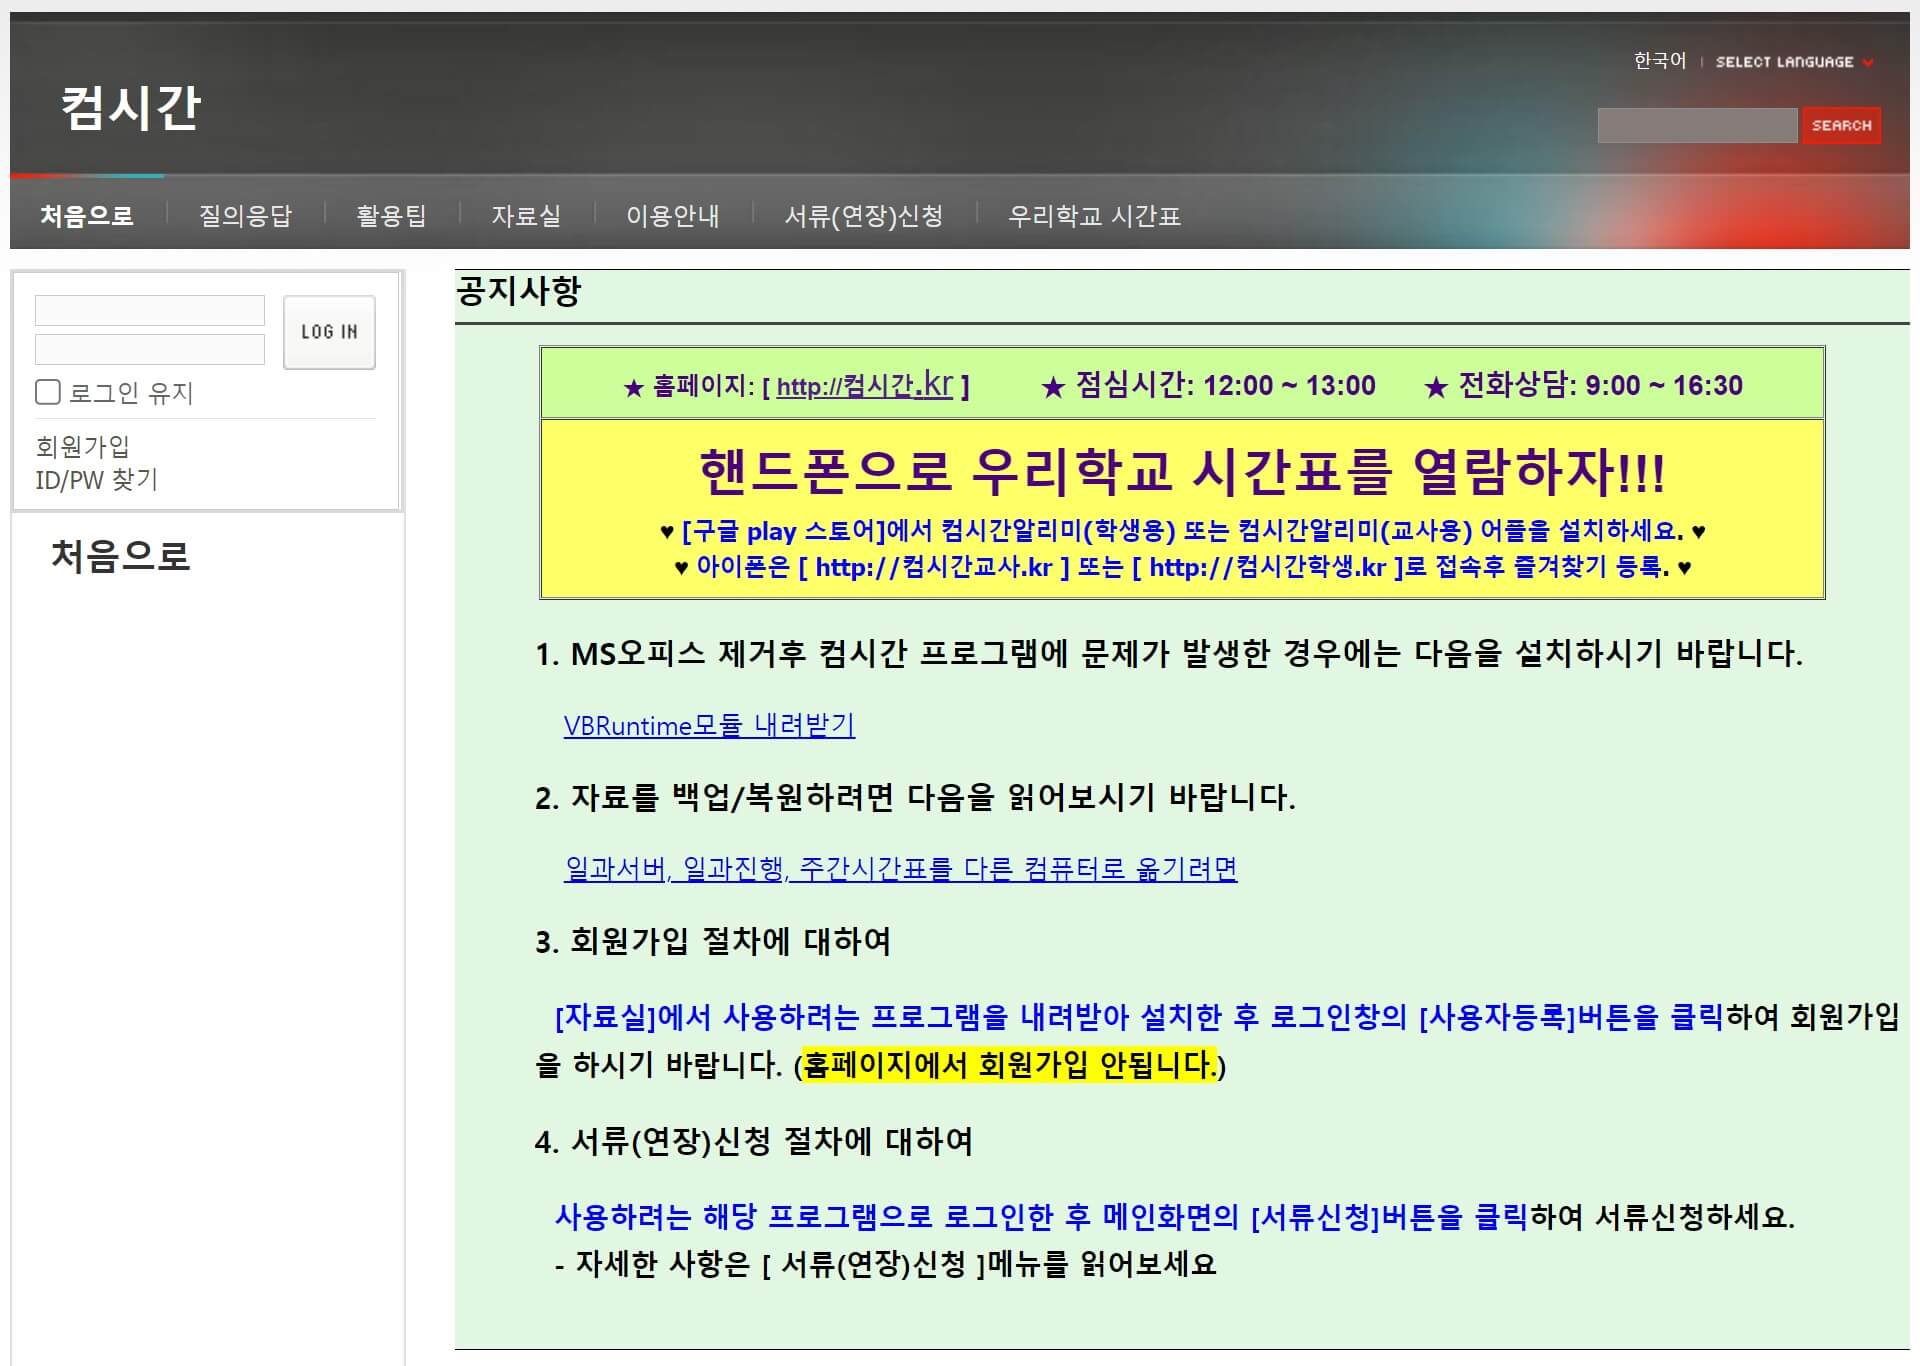Open the 자료실 menu tab
The width and height of the screenshot is (1920, 1366).
pyautogui.click(x=527, y=216)
